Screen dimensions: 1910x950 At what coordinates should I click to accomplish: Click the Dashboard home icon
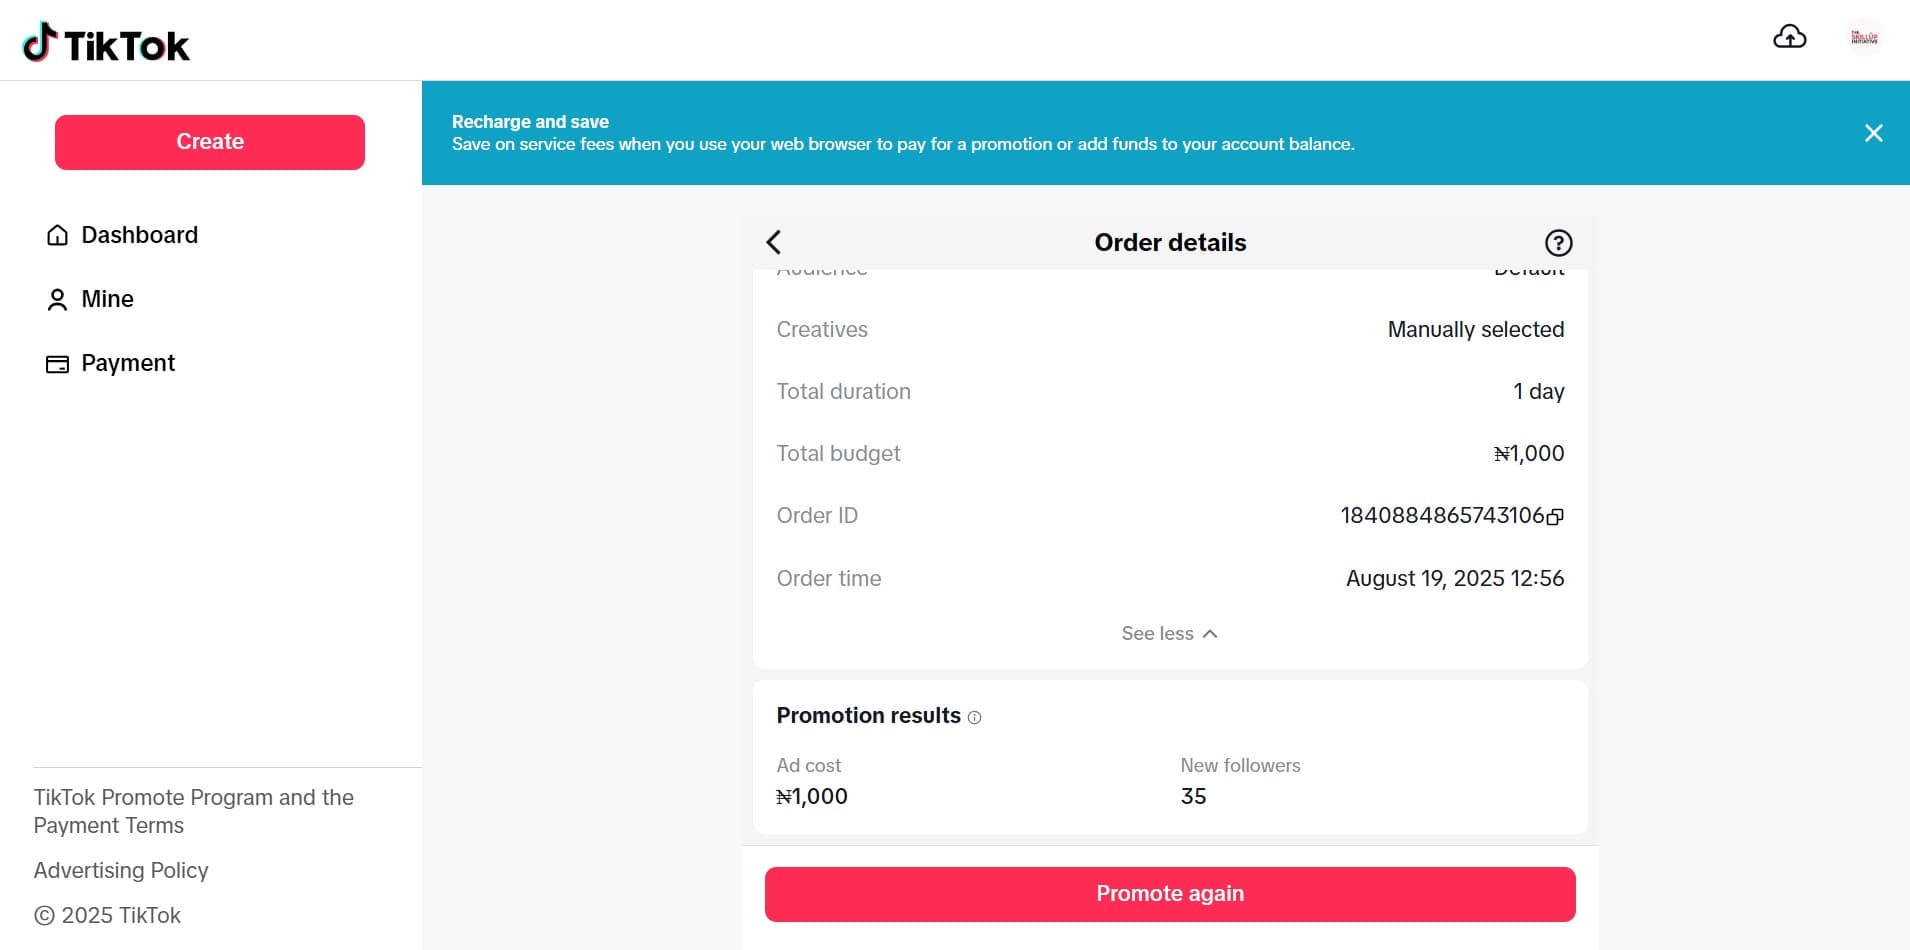click(57, 235)
